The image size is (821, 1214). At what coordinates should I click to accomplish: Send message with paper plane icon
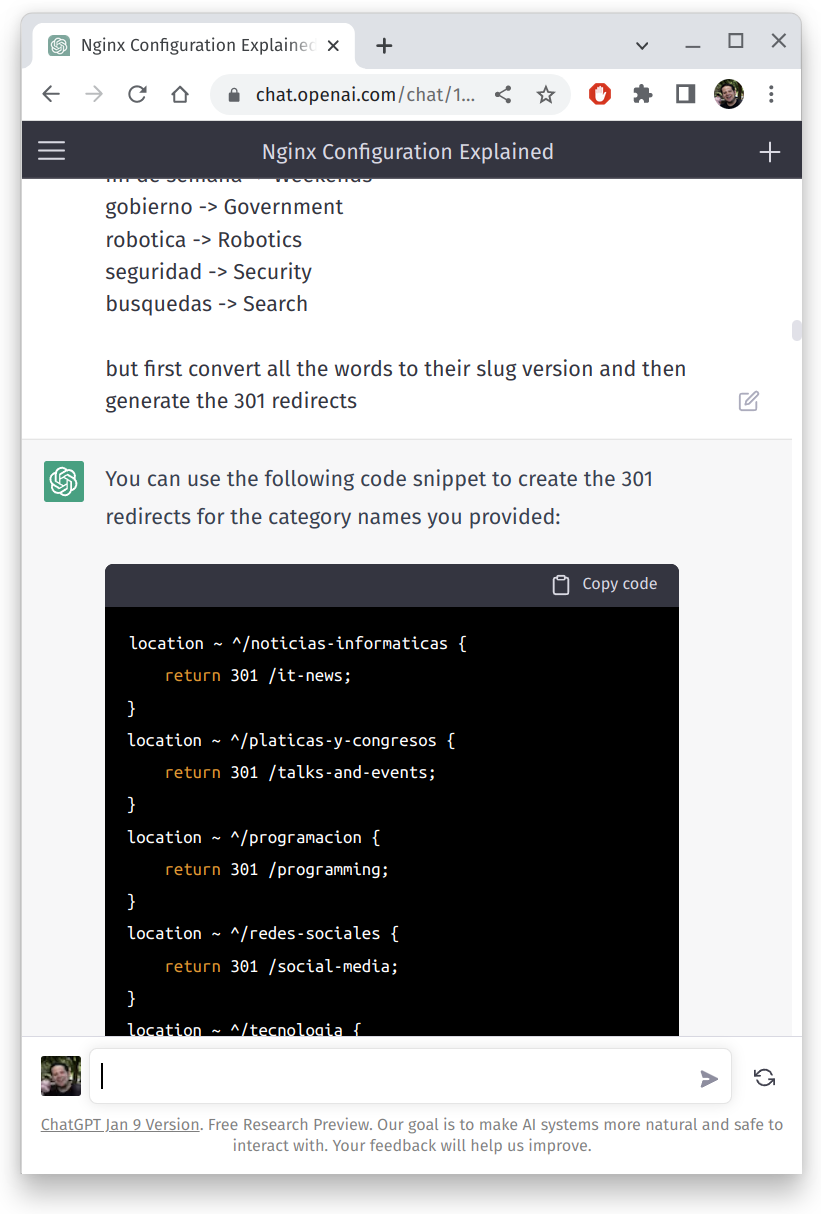point(708,1078)
